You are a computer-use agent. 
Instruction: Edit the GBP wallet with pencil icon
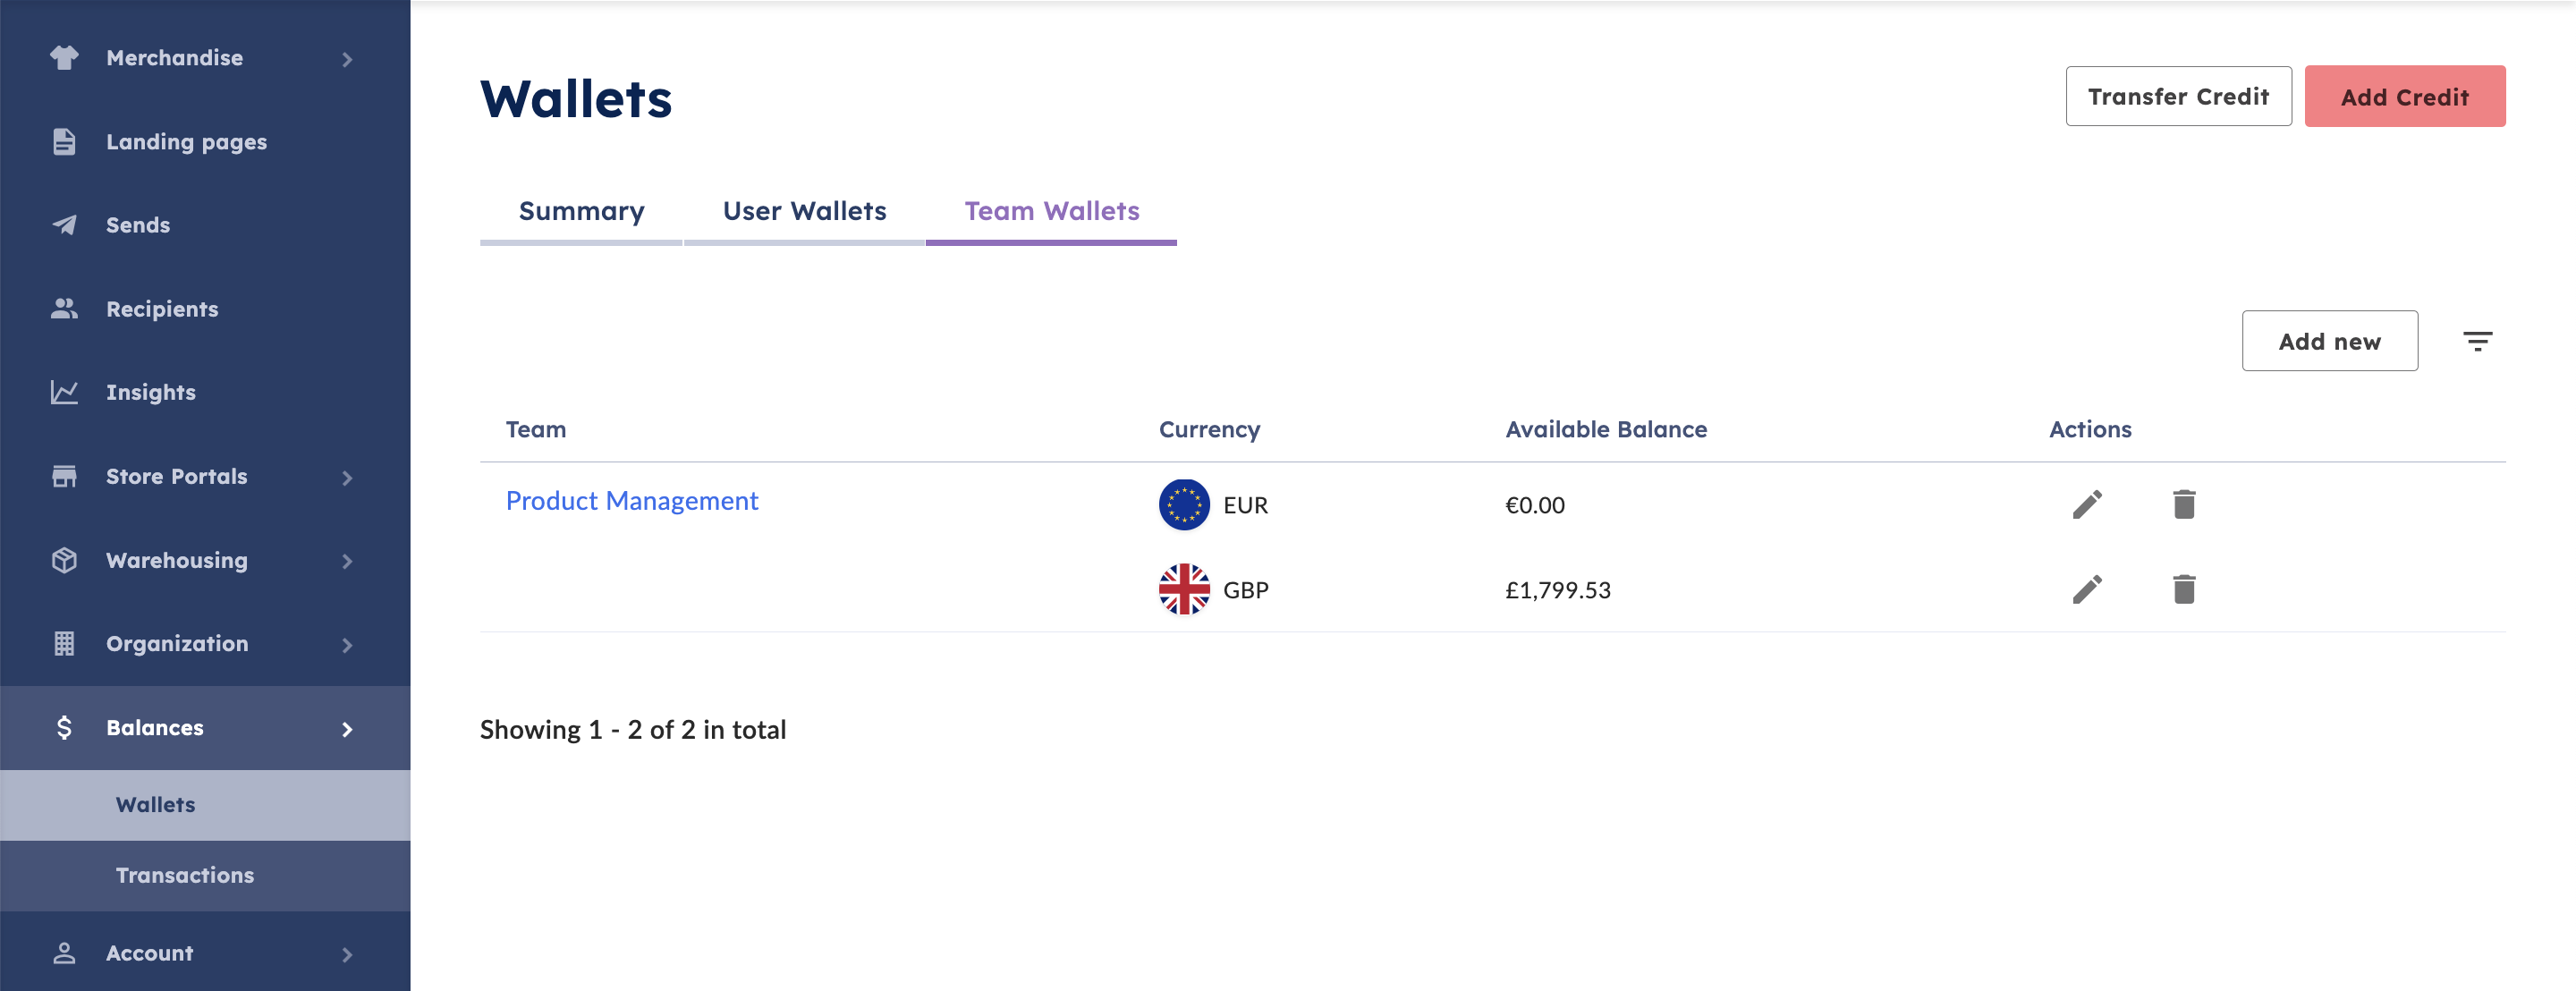pos(2086,590)
